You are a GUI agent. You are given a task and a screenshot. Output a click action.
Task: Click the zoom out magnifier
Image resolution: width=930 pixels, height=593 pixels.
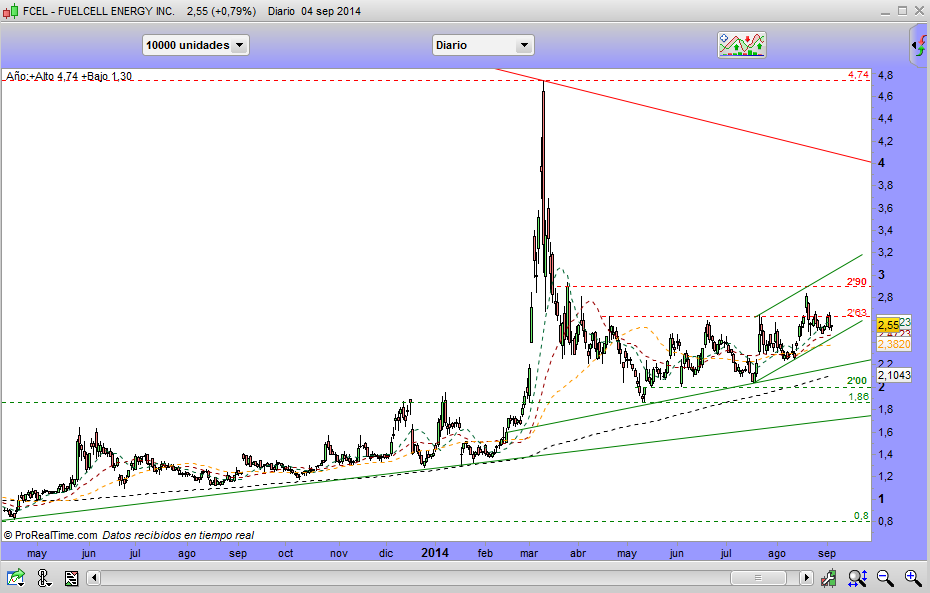(885, 578)
